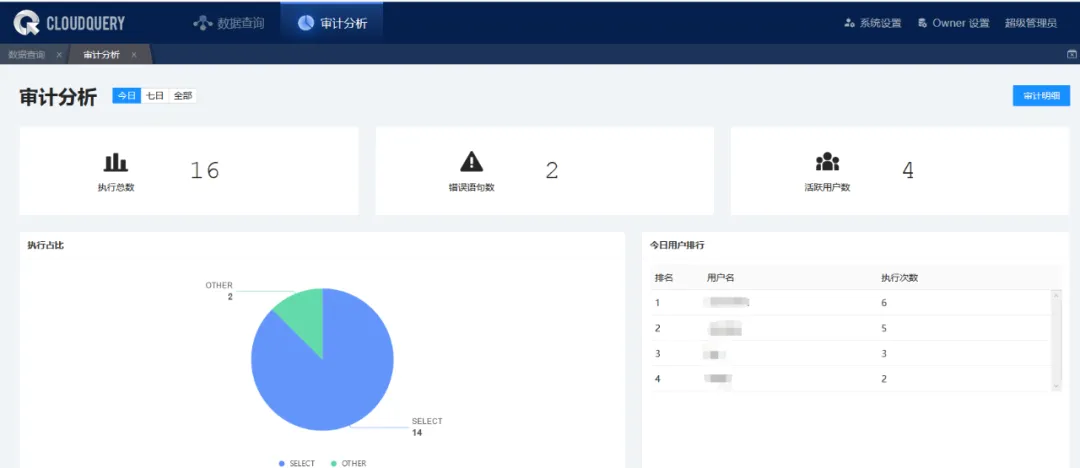Select the 今日 time range option

tap(126, 96)
